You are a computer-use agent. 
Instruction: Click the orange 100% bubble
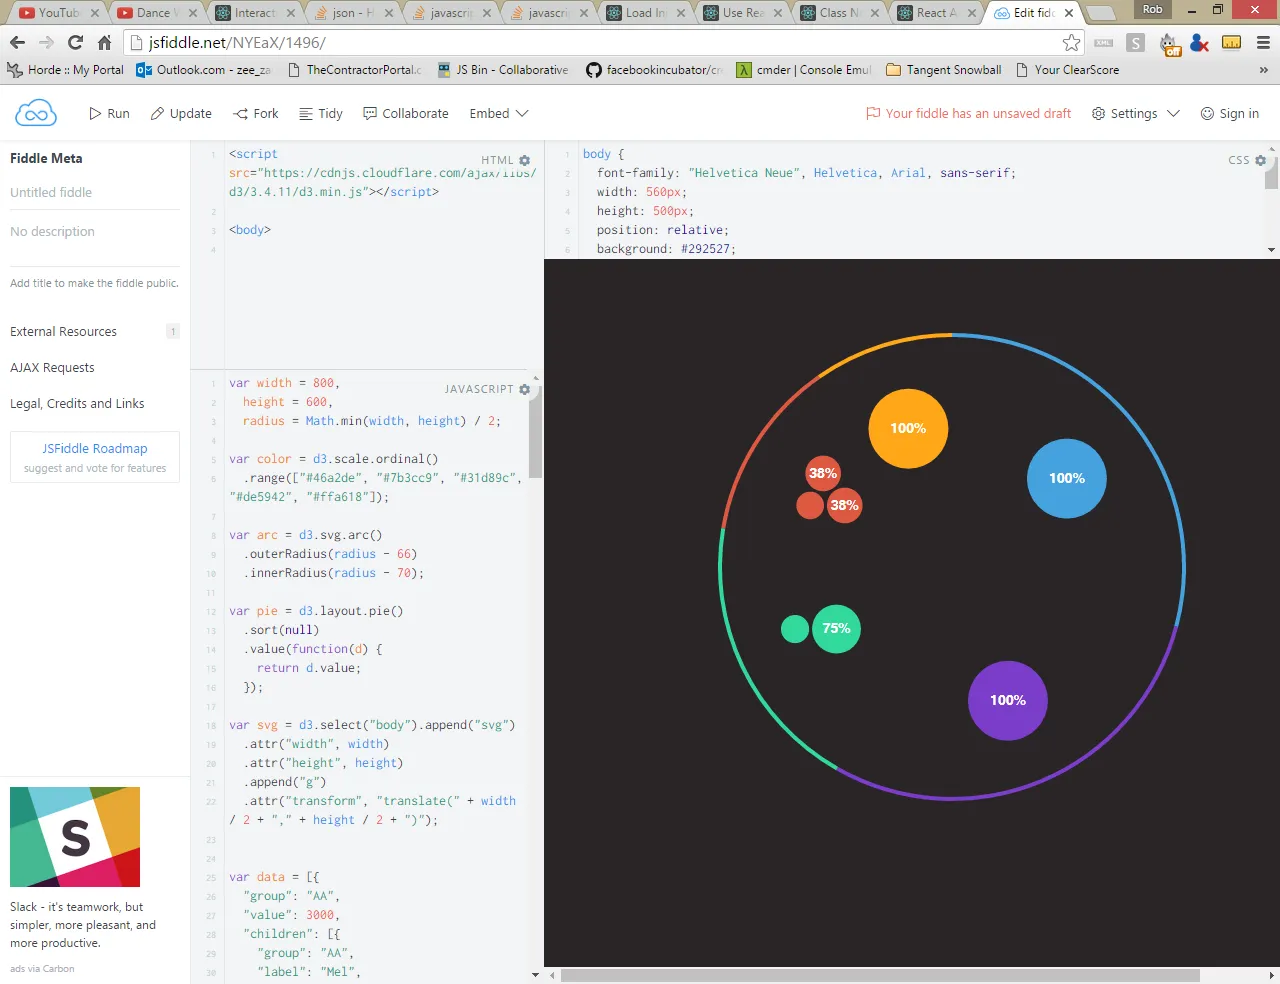[908, 428]
